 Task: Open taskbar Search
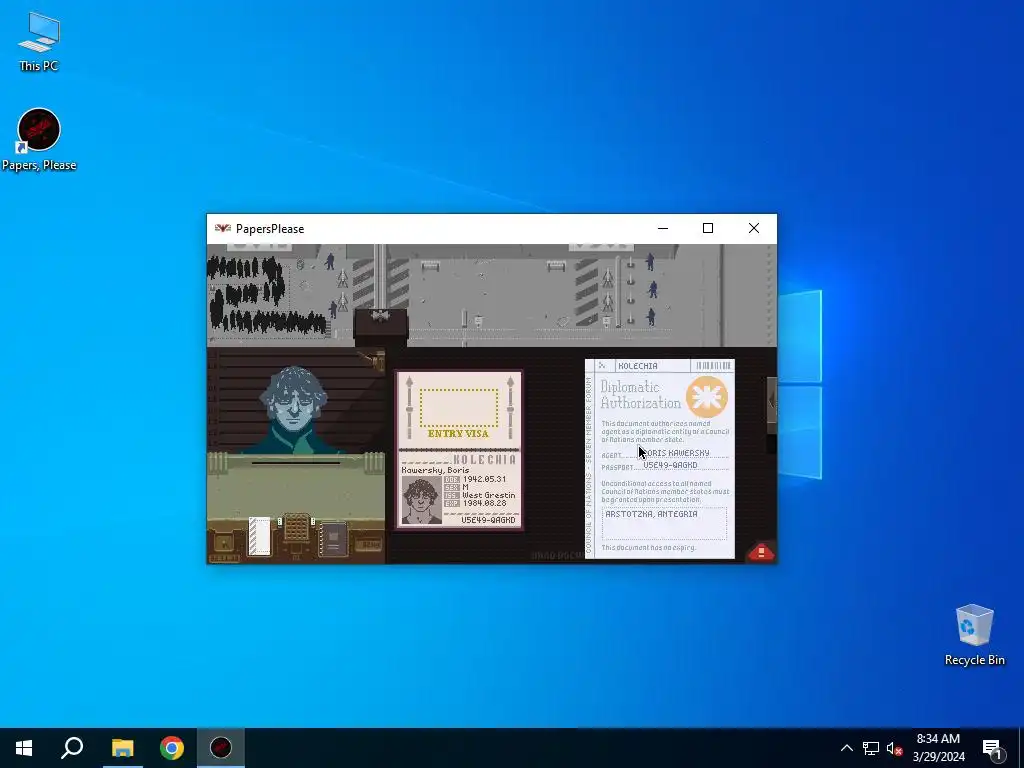point(72,748)
